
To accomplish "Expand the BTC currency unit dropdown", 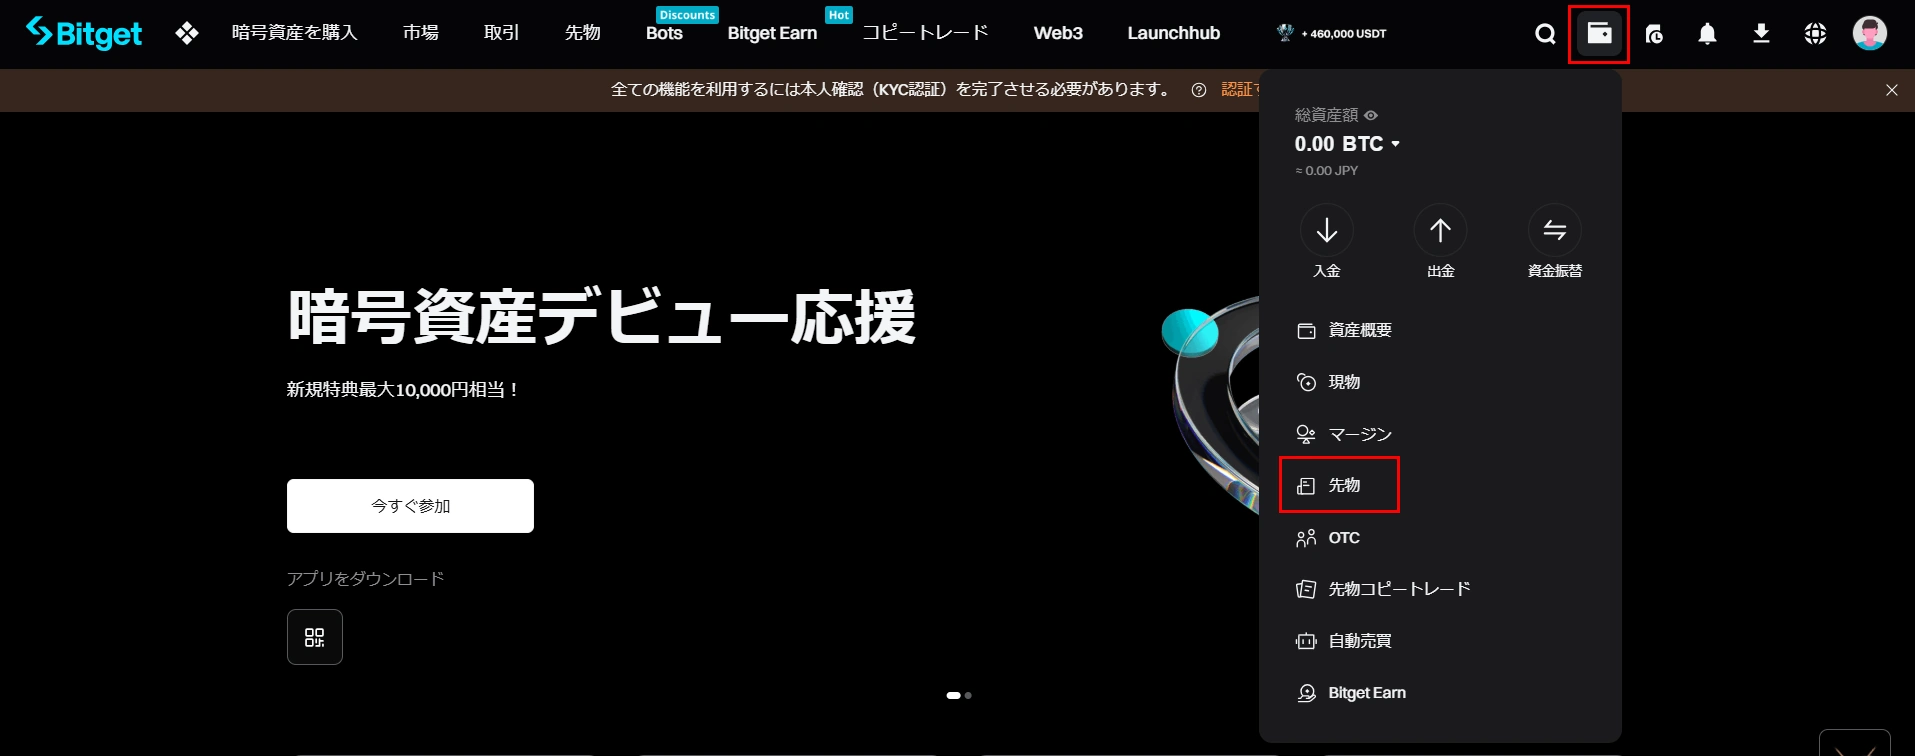I will 1395,144.
